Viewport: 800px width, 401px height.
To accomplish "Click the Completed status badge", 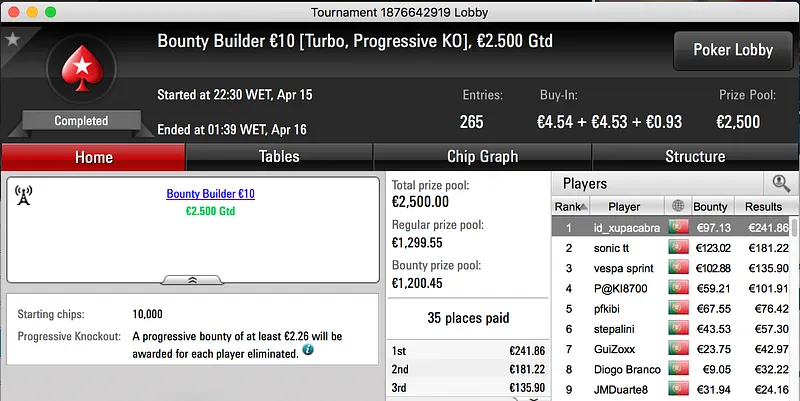I will pyautogui.click(x=81, y=121).
